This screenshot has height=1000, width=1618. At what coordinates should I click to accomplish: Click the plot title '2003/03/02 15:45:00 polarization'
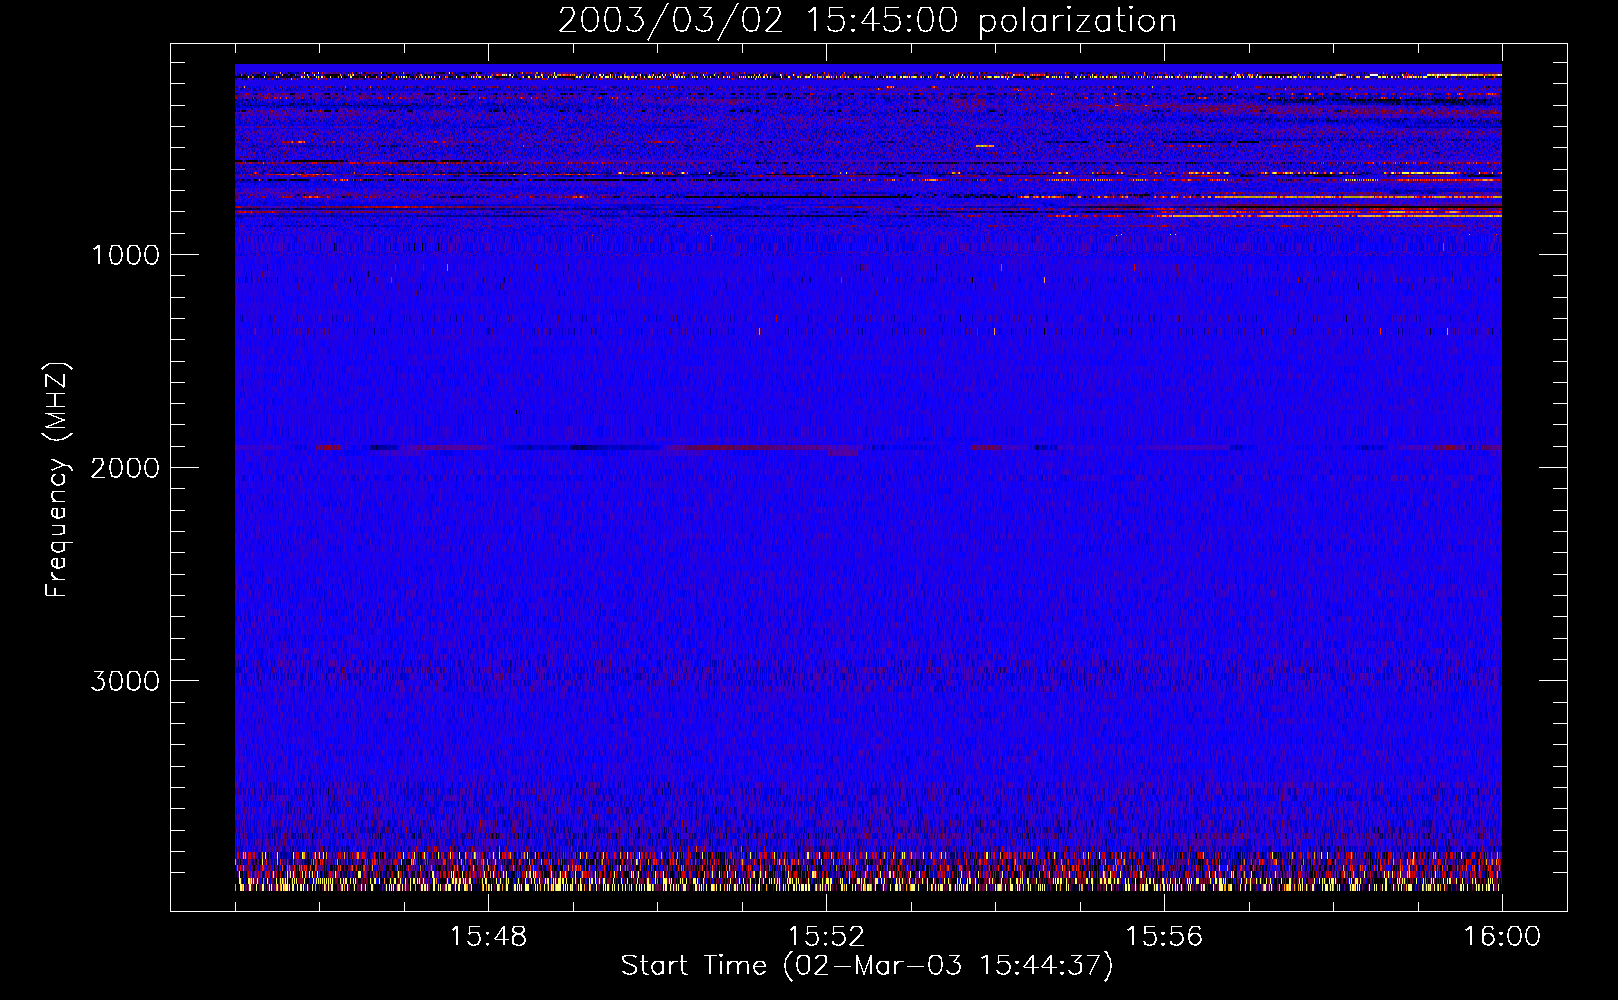coord(867,21)
